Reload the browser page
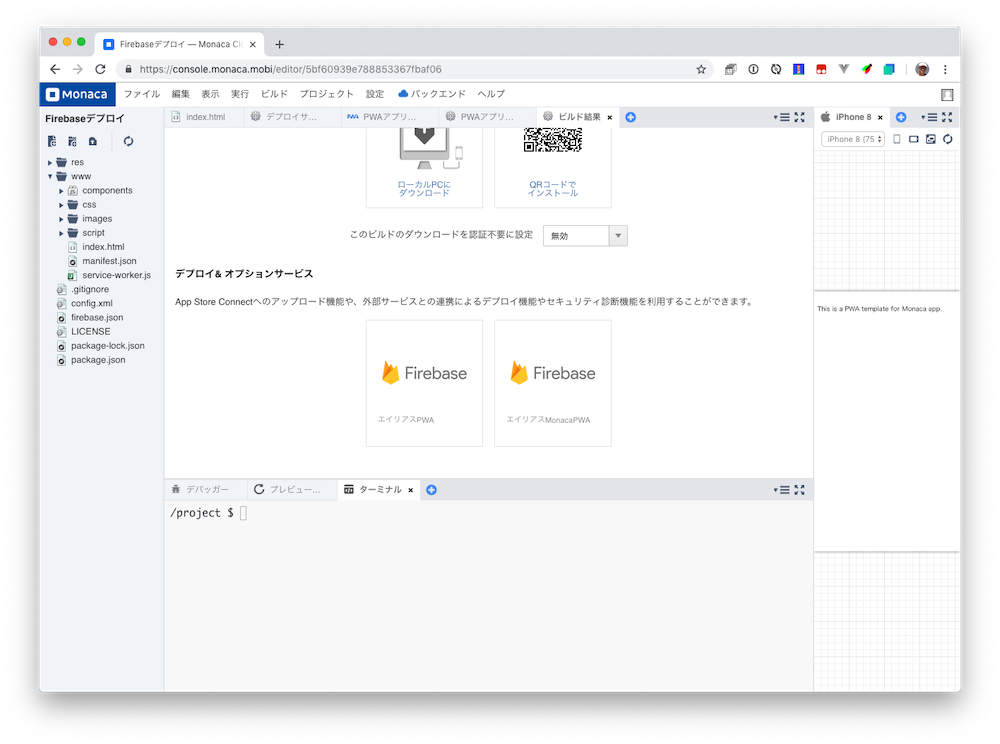The width and height of the screenshot is (1000, 744). pos(100,69)
